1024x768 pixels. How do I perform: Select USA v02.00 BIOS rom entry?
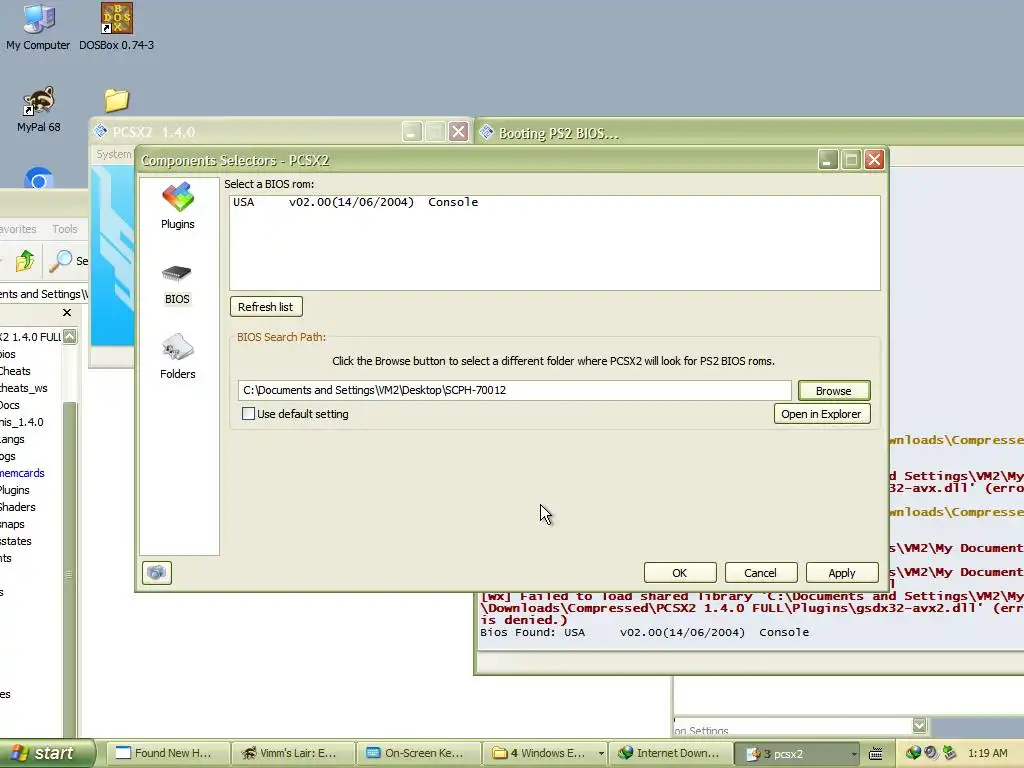tap(554, 202)
